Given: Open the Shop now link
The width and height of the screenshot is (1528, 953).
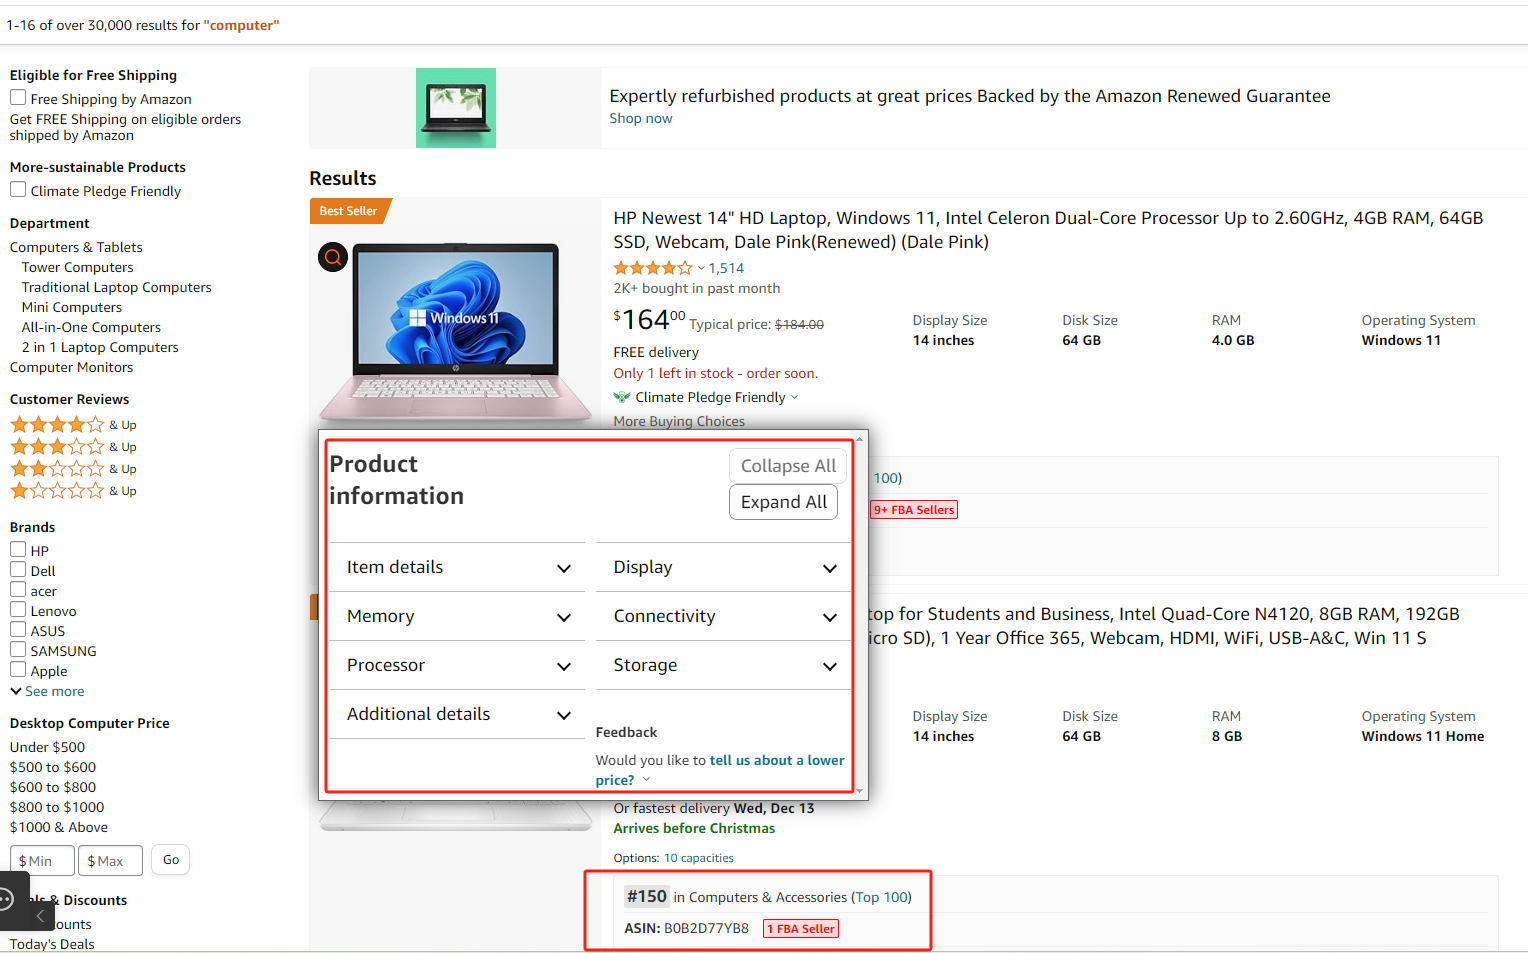Looking at the screenshot, I should 641,118.
